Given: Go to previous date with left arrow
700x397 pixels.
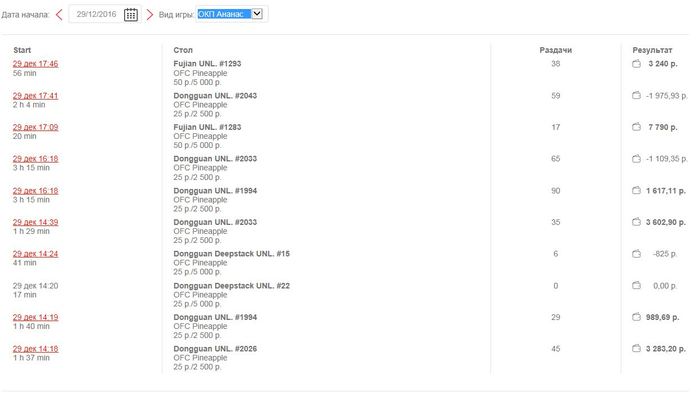Looking at the screenshot, I should (59, 14).
